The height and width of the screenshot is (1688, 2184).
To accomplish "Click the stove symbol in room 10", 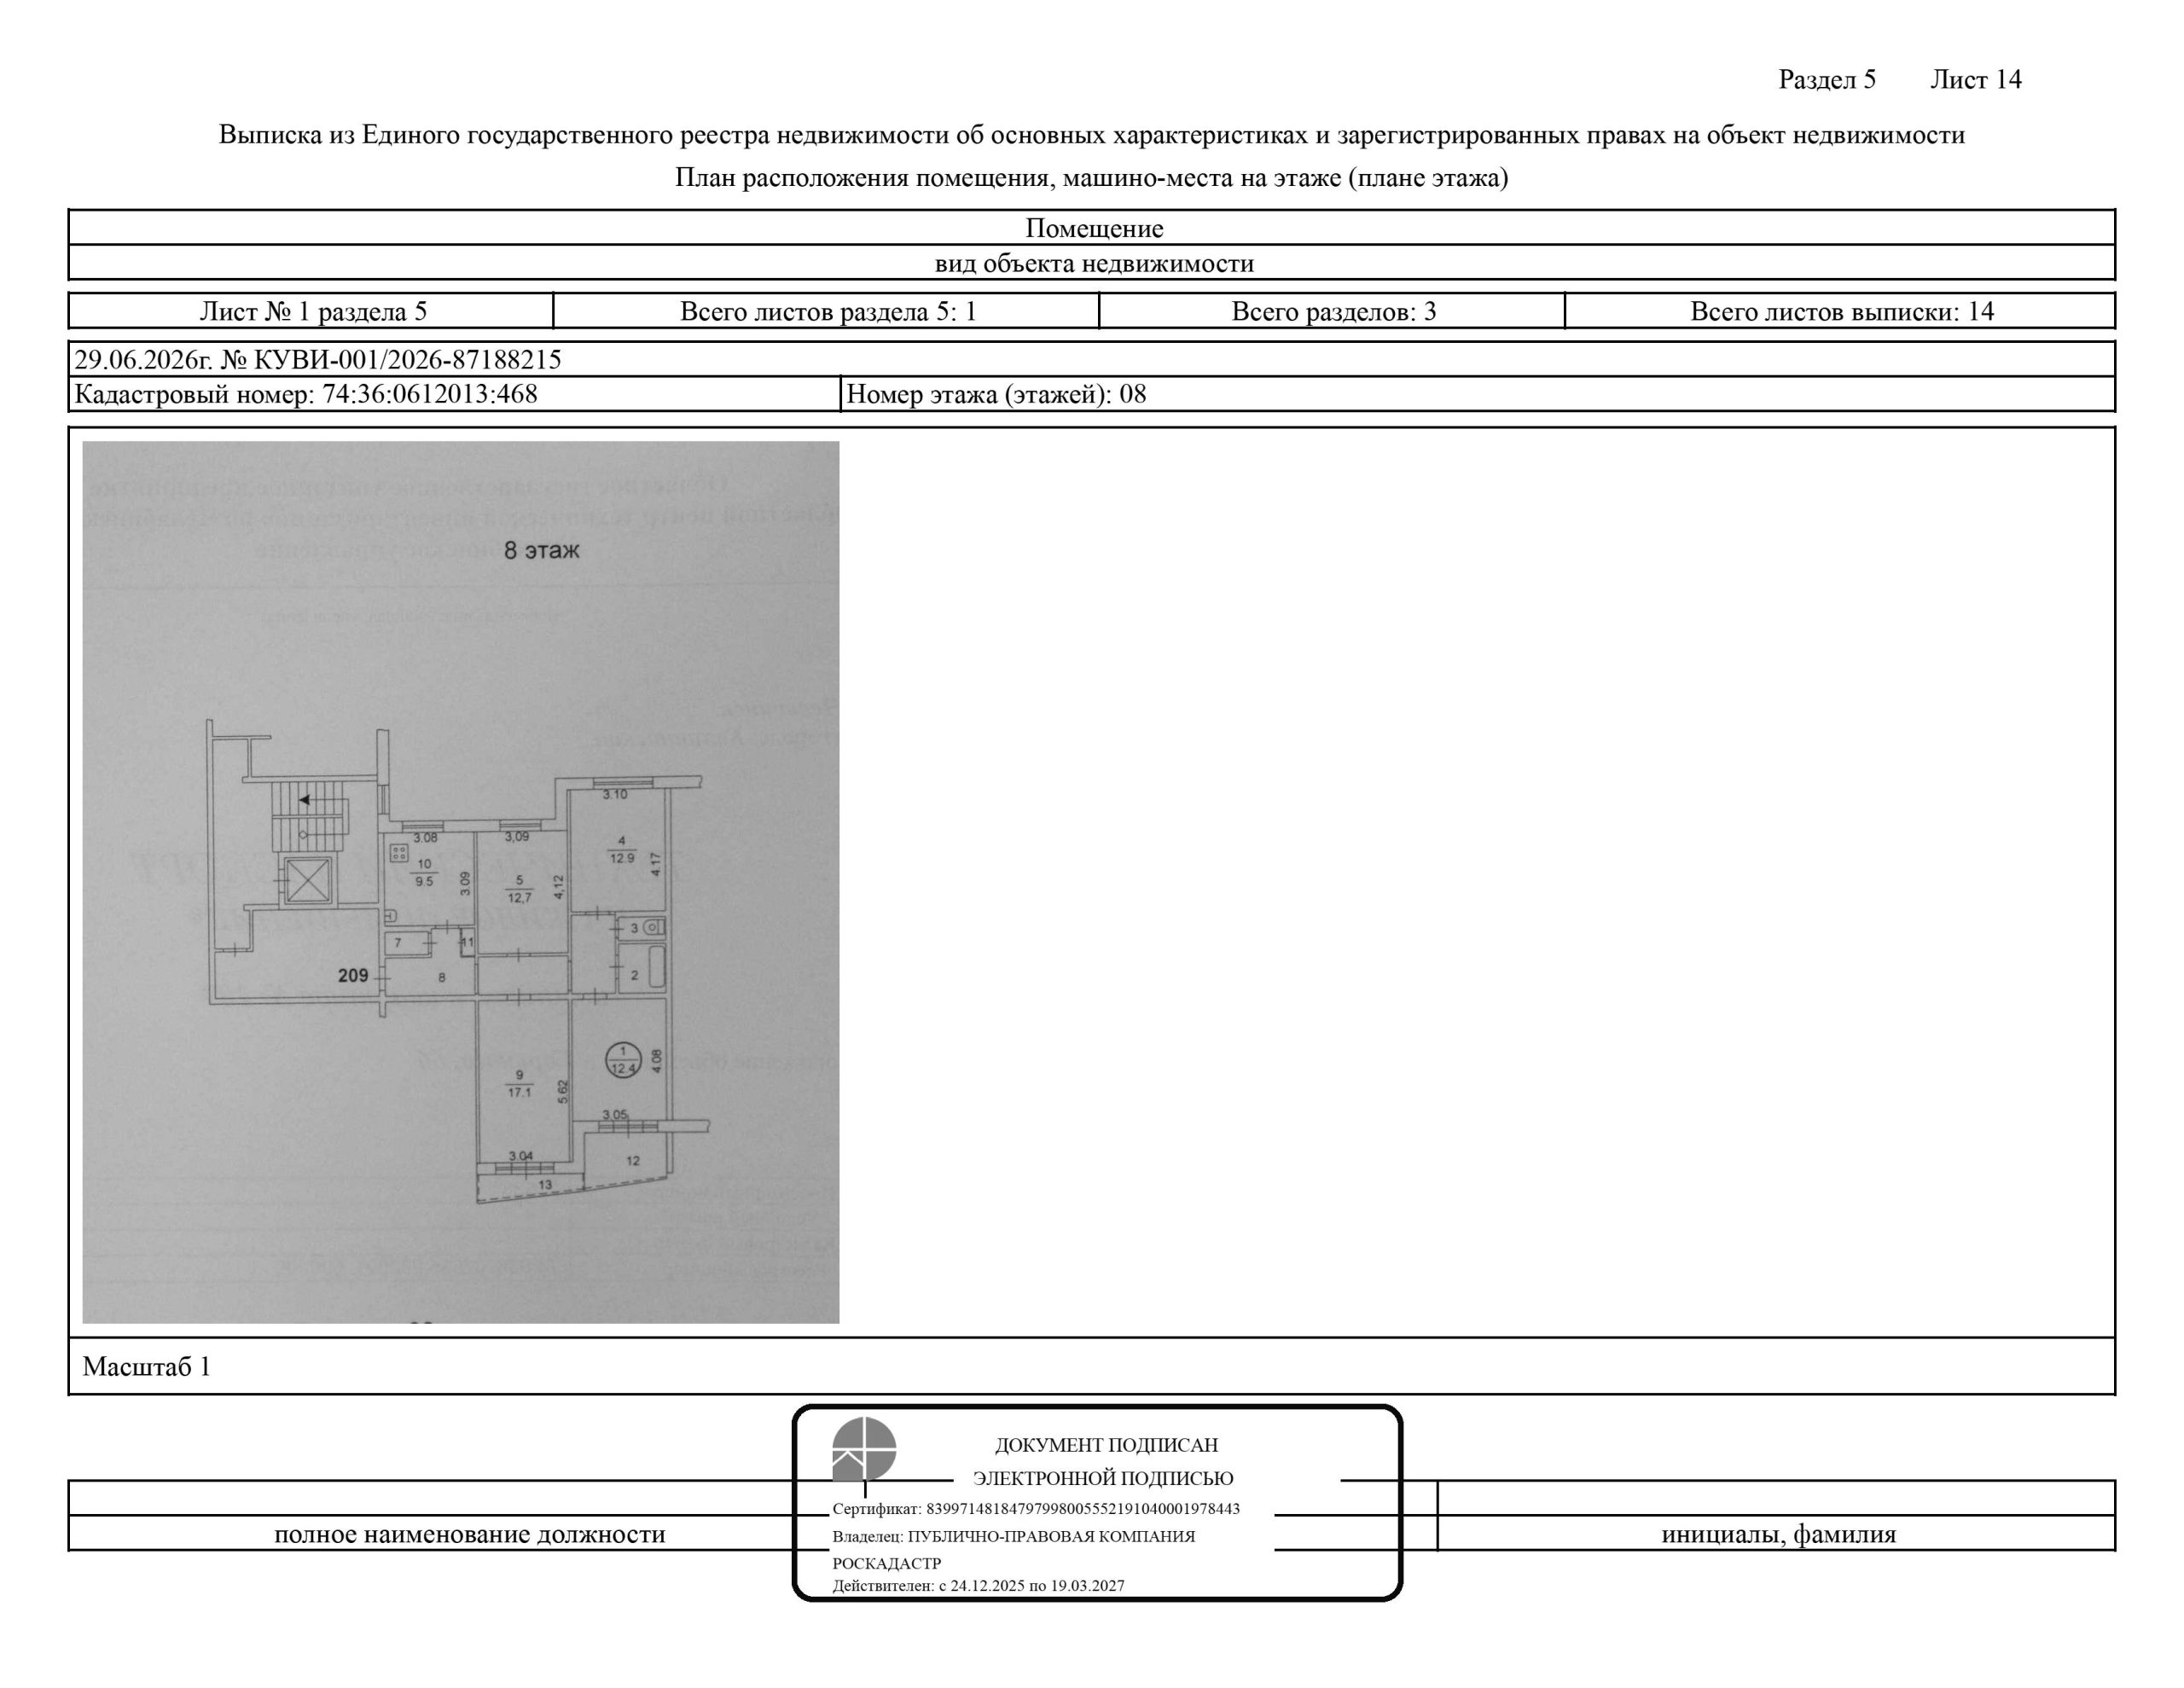I will tap(399, 854).
